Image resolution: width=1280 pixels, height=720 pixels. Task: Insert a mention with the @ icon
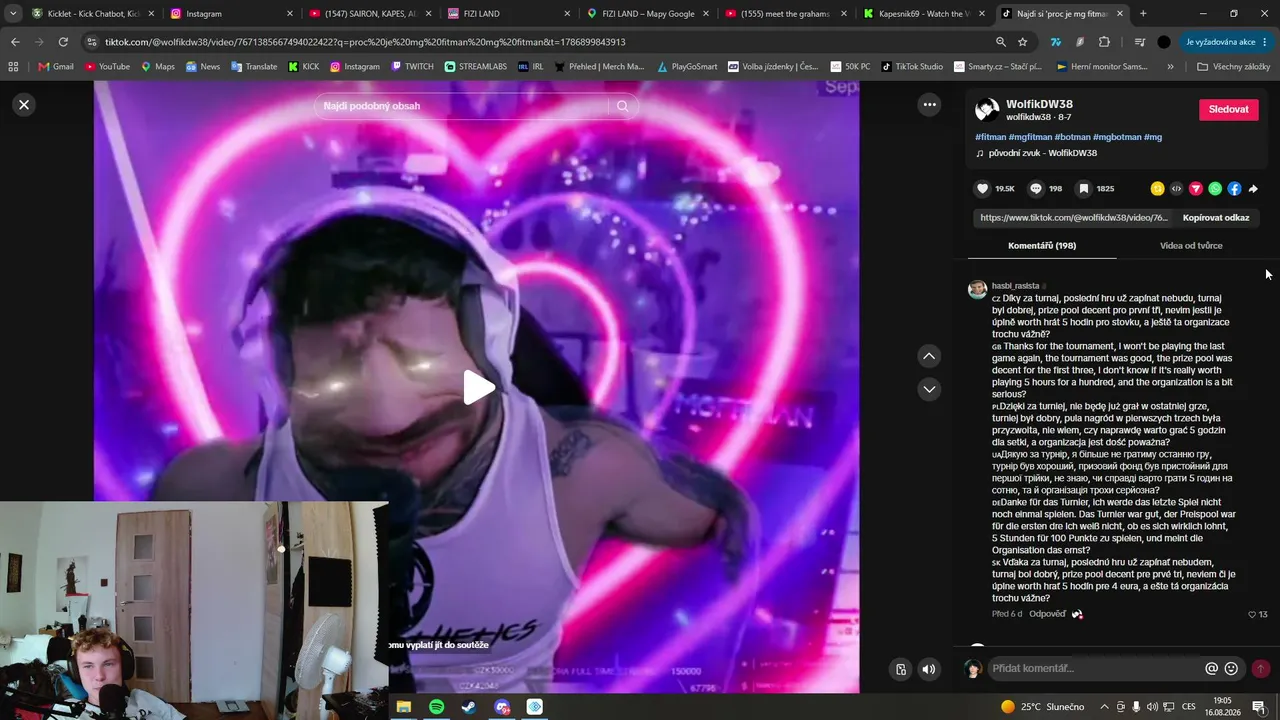tap(1211, 668)
